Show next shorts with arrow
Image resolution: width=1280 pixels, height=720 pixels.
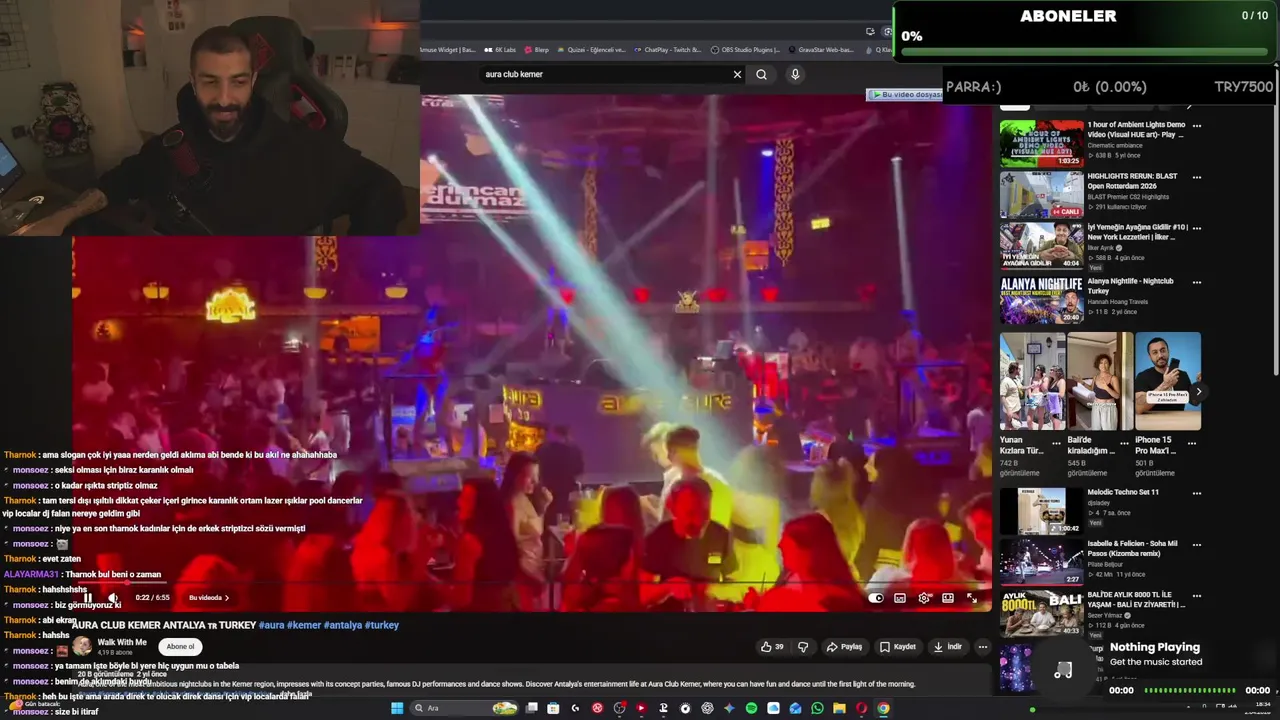coord(1198,391)
